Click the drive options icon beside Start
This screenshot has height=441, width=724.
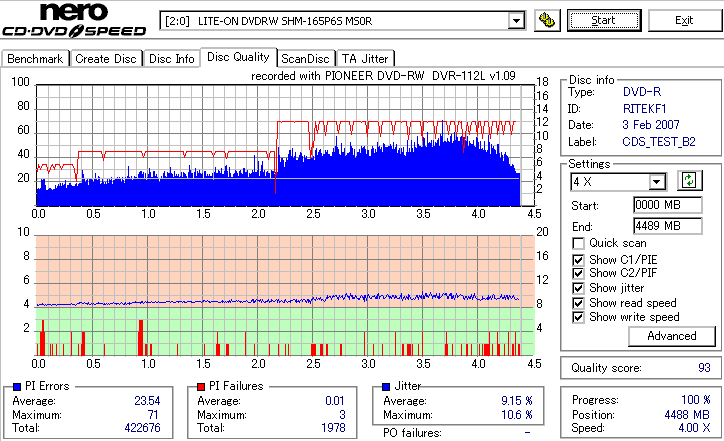tap(547, 20)
